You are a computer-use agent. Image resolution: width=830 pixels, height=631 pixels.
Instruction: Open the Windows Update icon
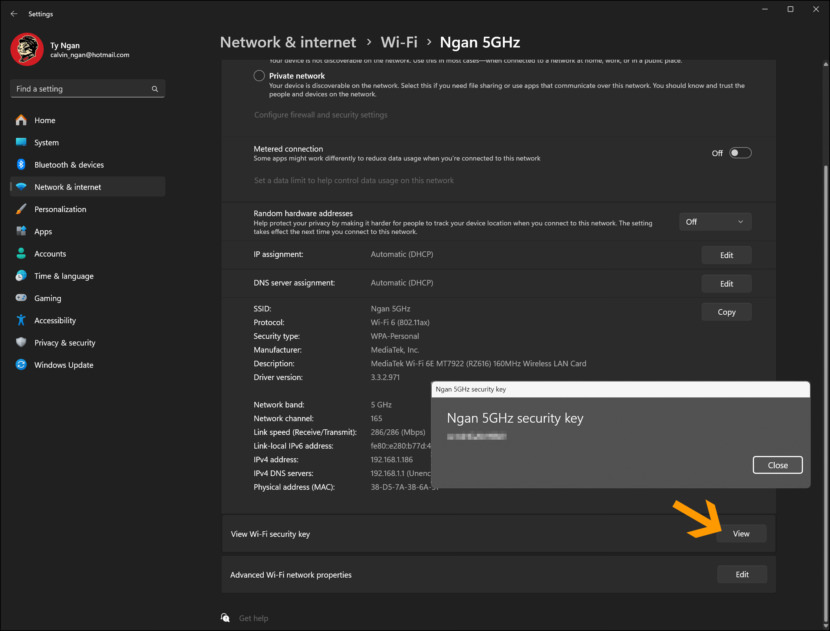point(22,365)
